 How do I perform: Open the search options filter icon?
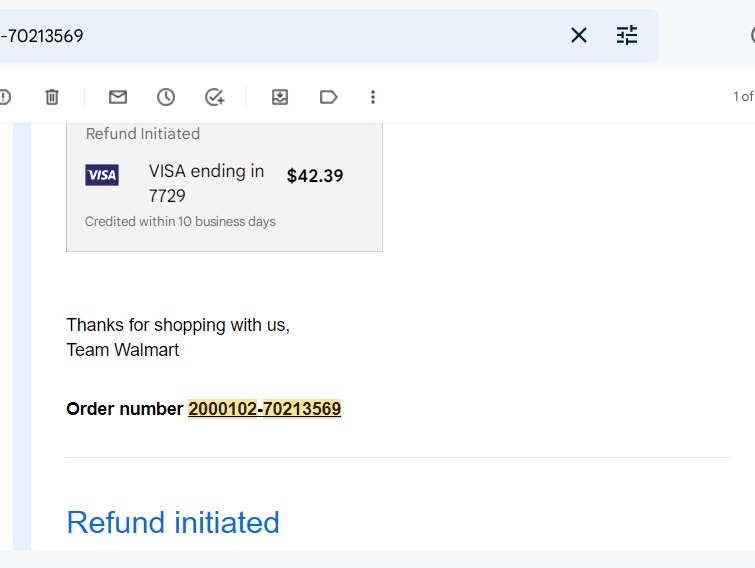pos(627,35)
